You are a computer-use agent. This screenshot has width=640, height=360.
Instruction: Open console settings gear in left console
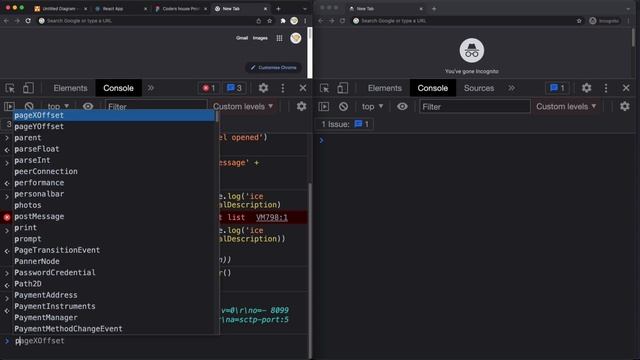click(301, 107)
